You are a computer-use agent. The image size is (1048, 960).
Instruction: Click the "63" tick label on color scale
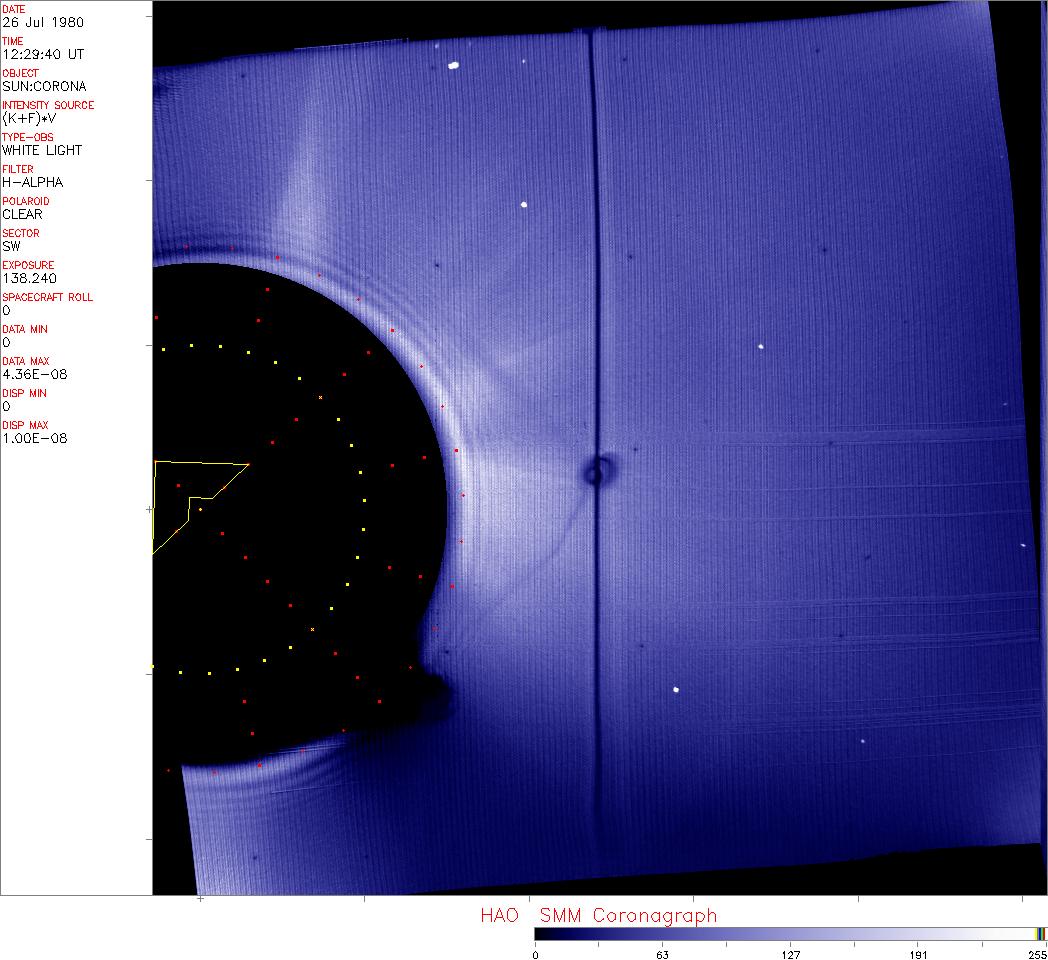(662, 953)
